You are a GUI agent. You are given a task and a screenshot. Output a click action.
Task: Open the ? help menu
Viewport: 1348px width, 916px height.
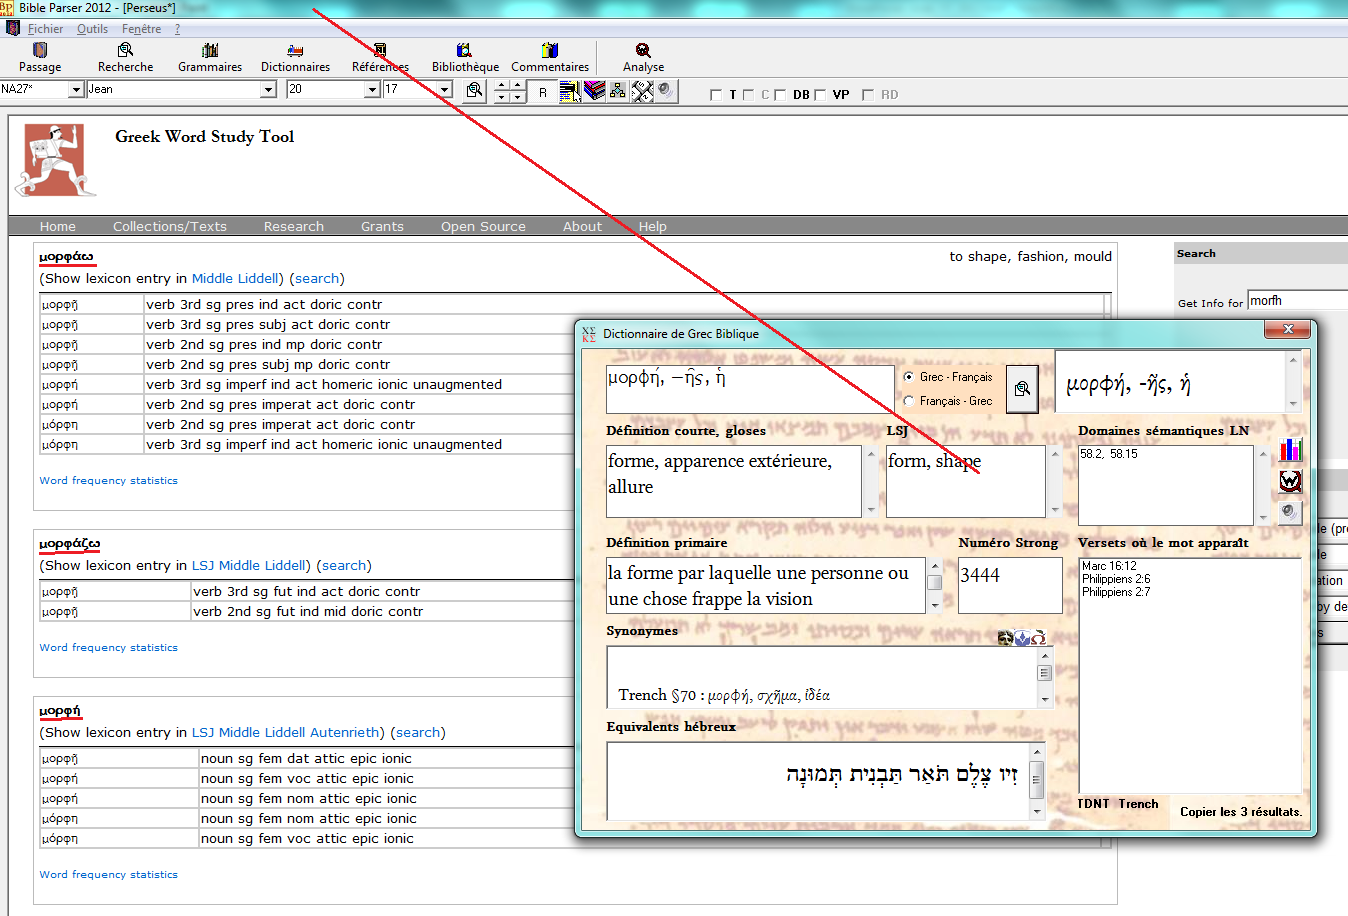[177, 29]
